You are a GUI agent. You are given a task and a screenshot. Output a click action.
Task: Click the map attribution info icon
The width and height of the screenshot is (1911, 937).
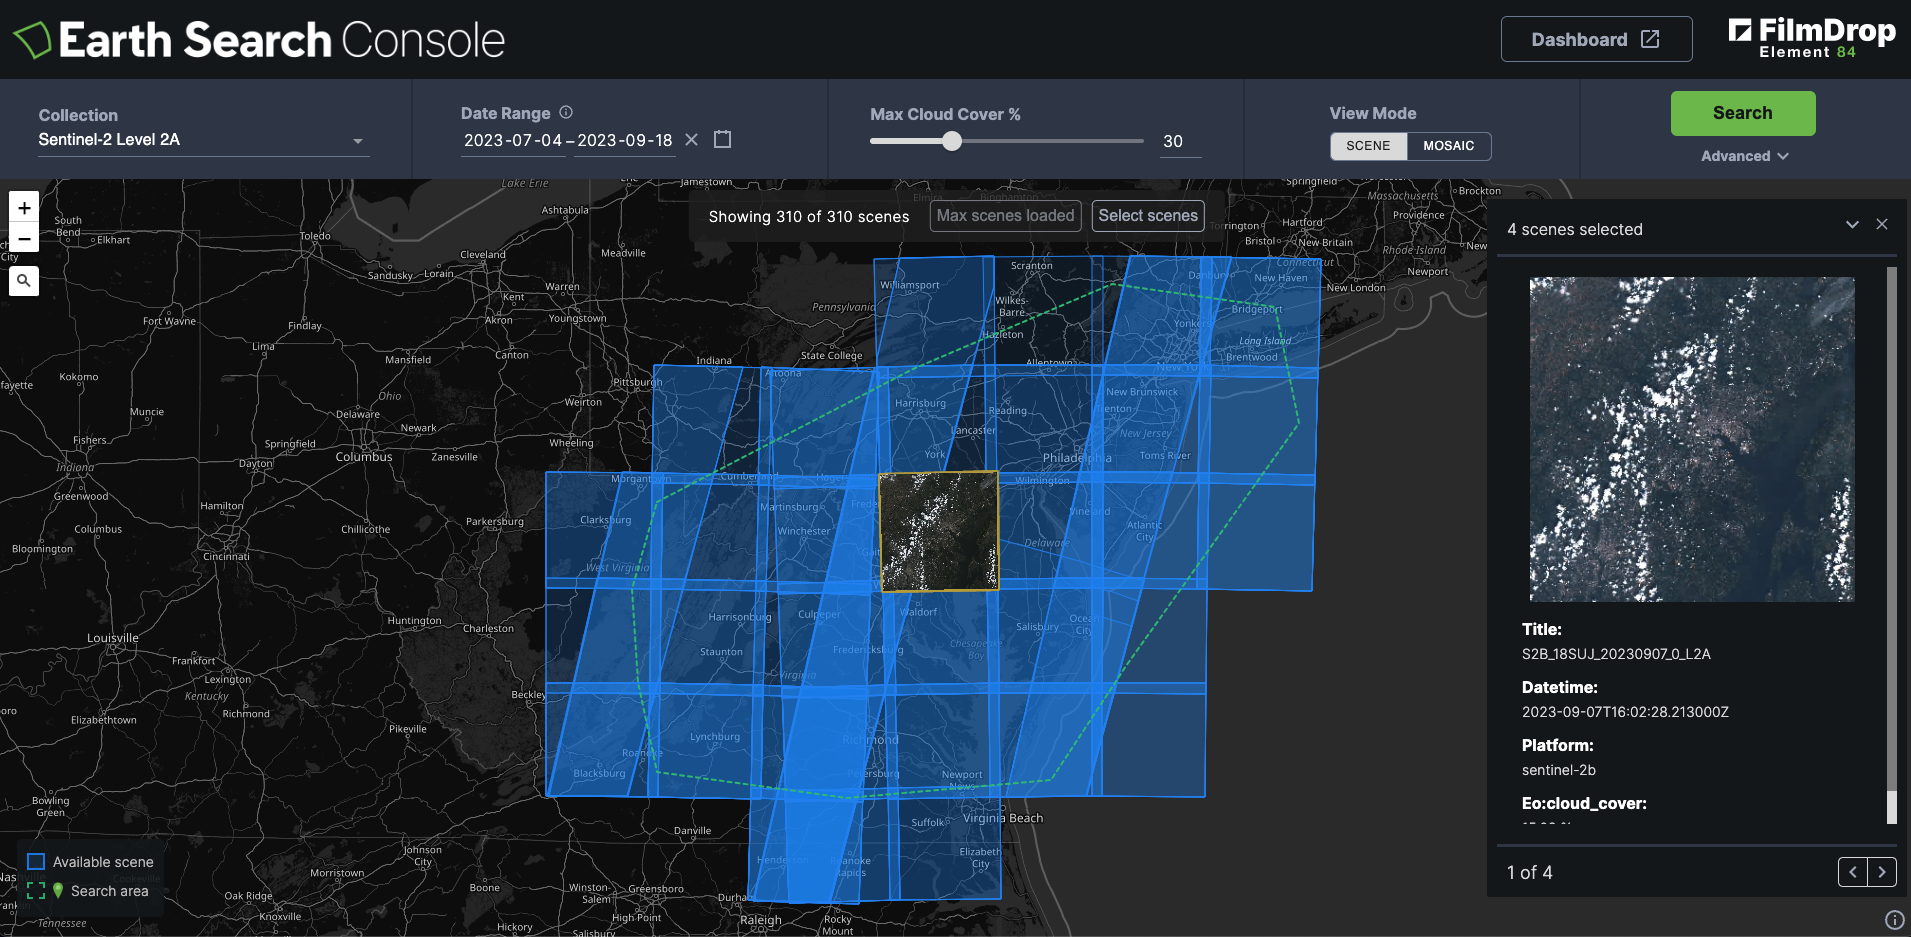(1894, 920)
